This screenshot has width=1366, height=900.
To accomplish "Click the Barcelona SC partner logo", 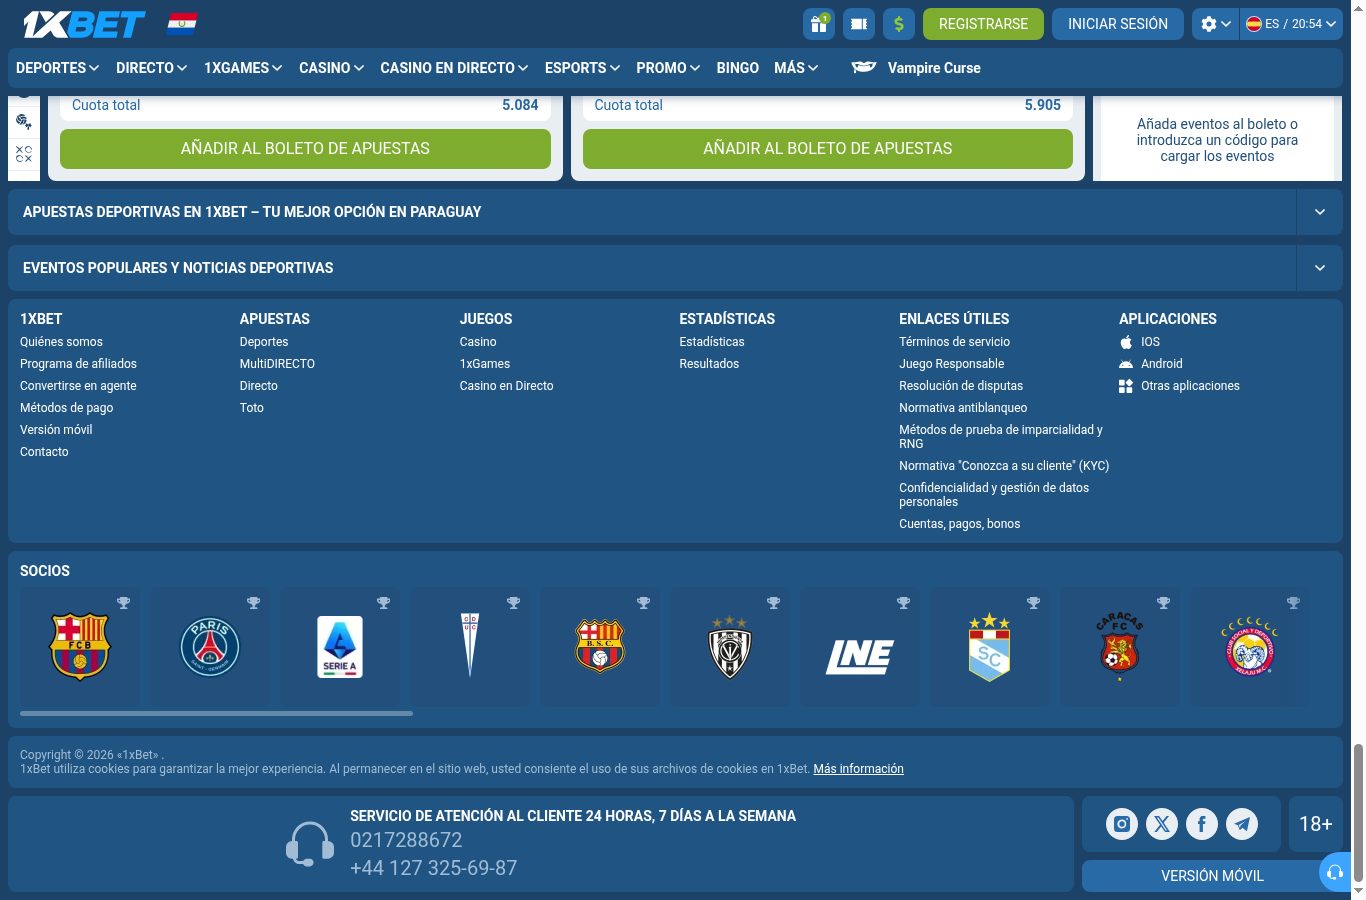I will pyautogui.click(x=600, y=647).
